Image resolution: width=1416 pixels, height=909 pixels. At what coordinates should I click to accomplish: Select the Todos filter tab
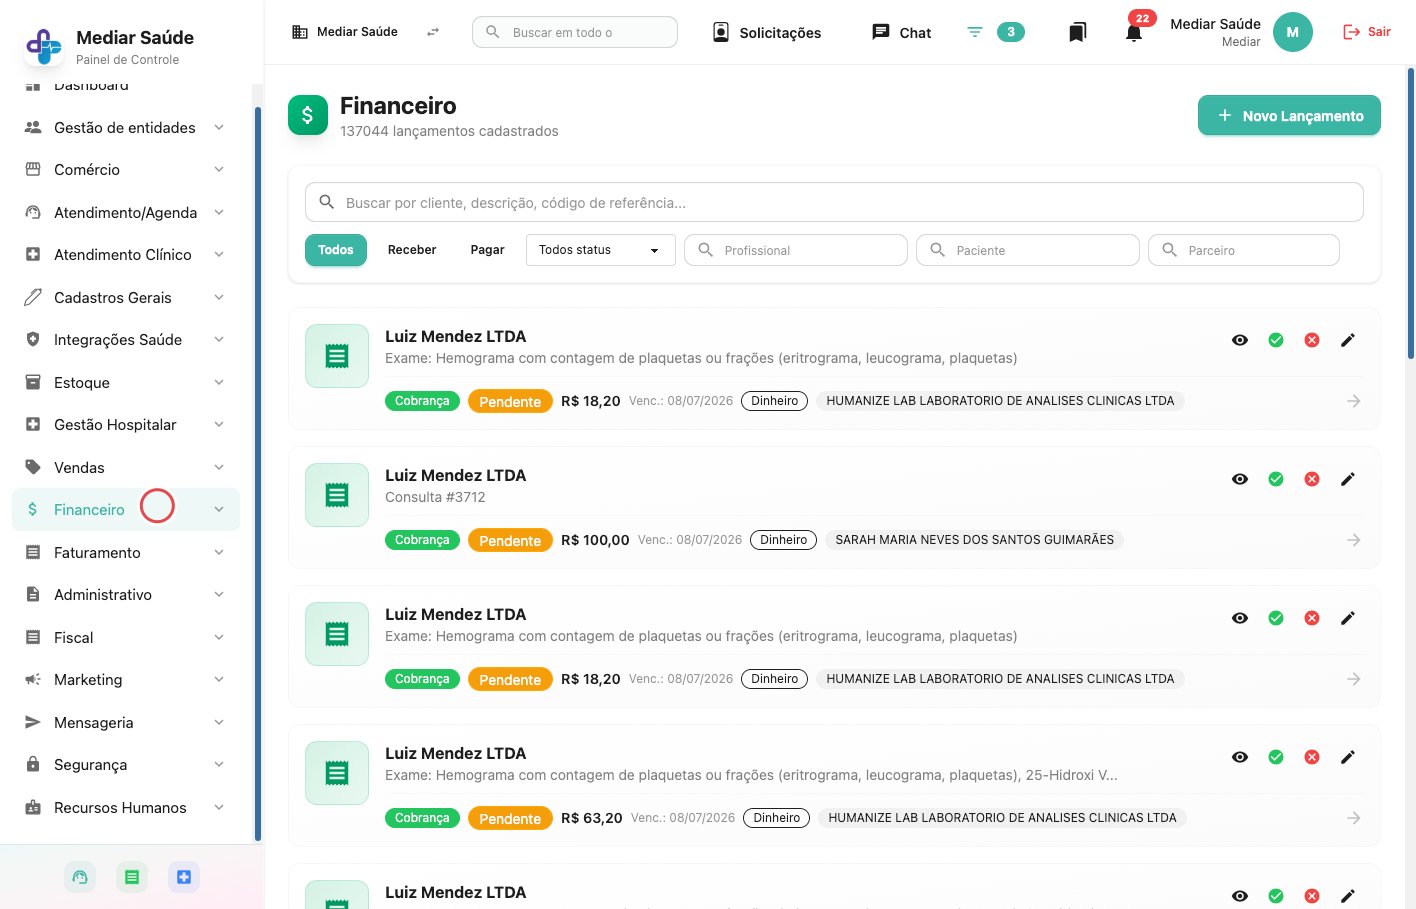point(336,250)
